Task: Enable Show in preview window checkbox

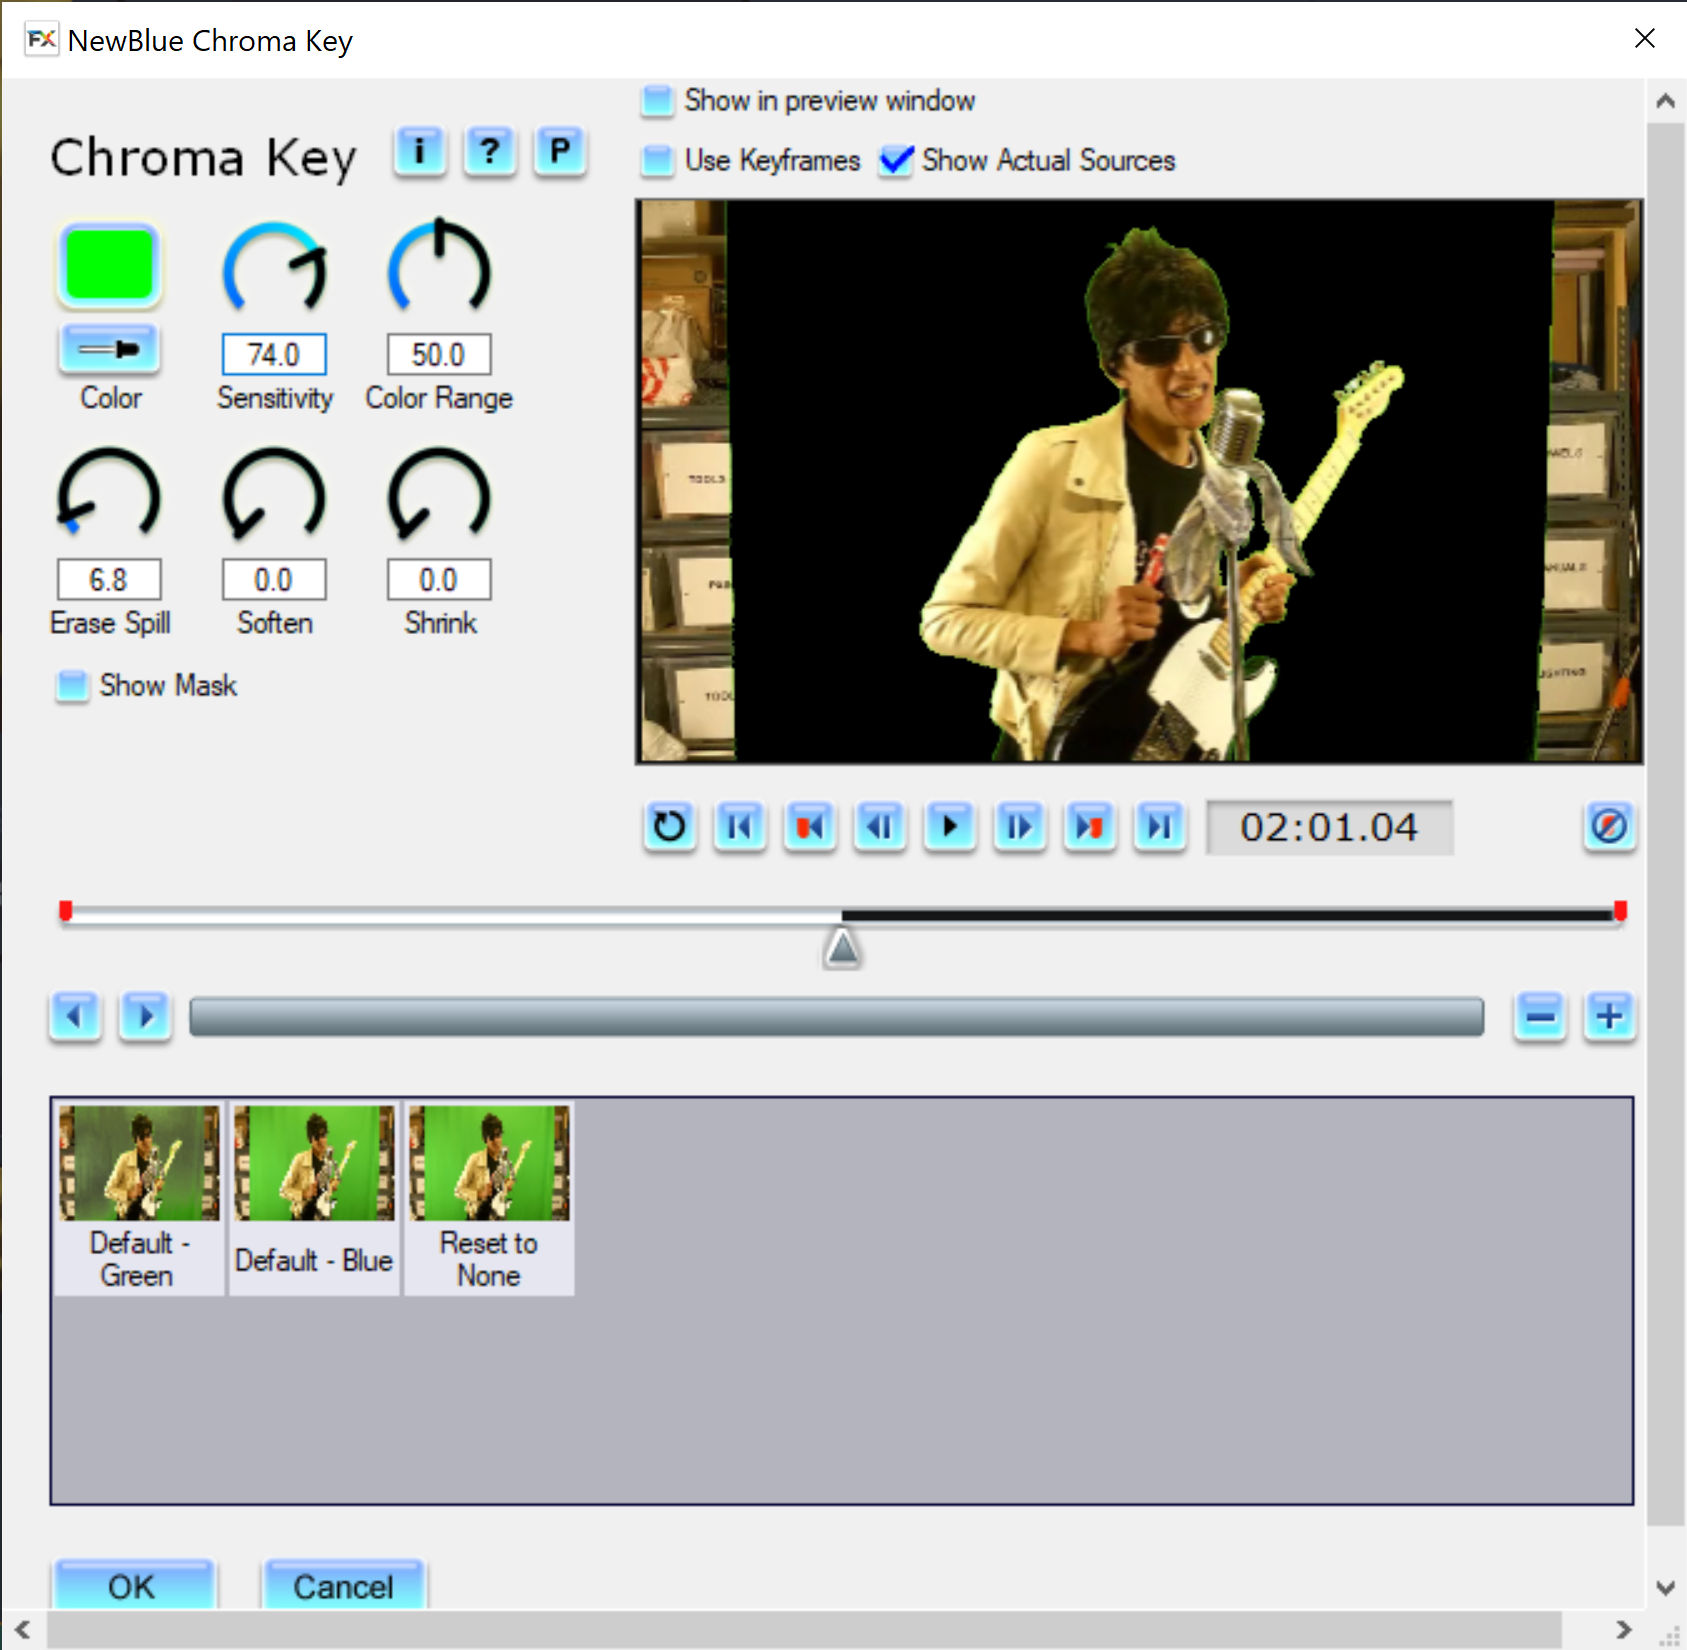Action: point(657,101)
